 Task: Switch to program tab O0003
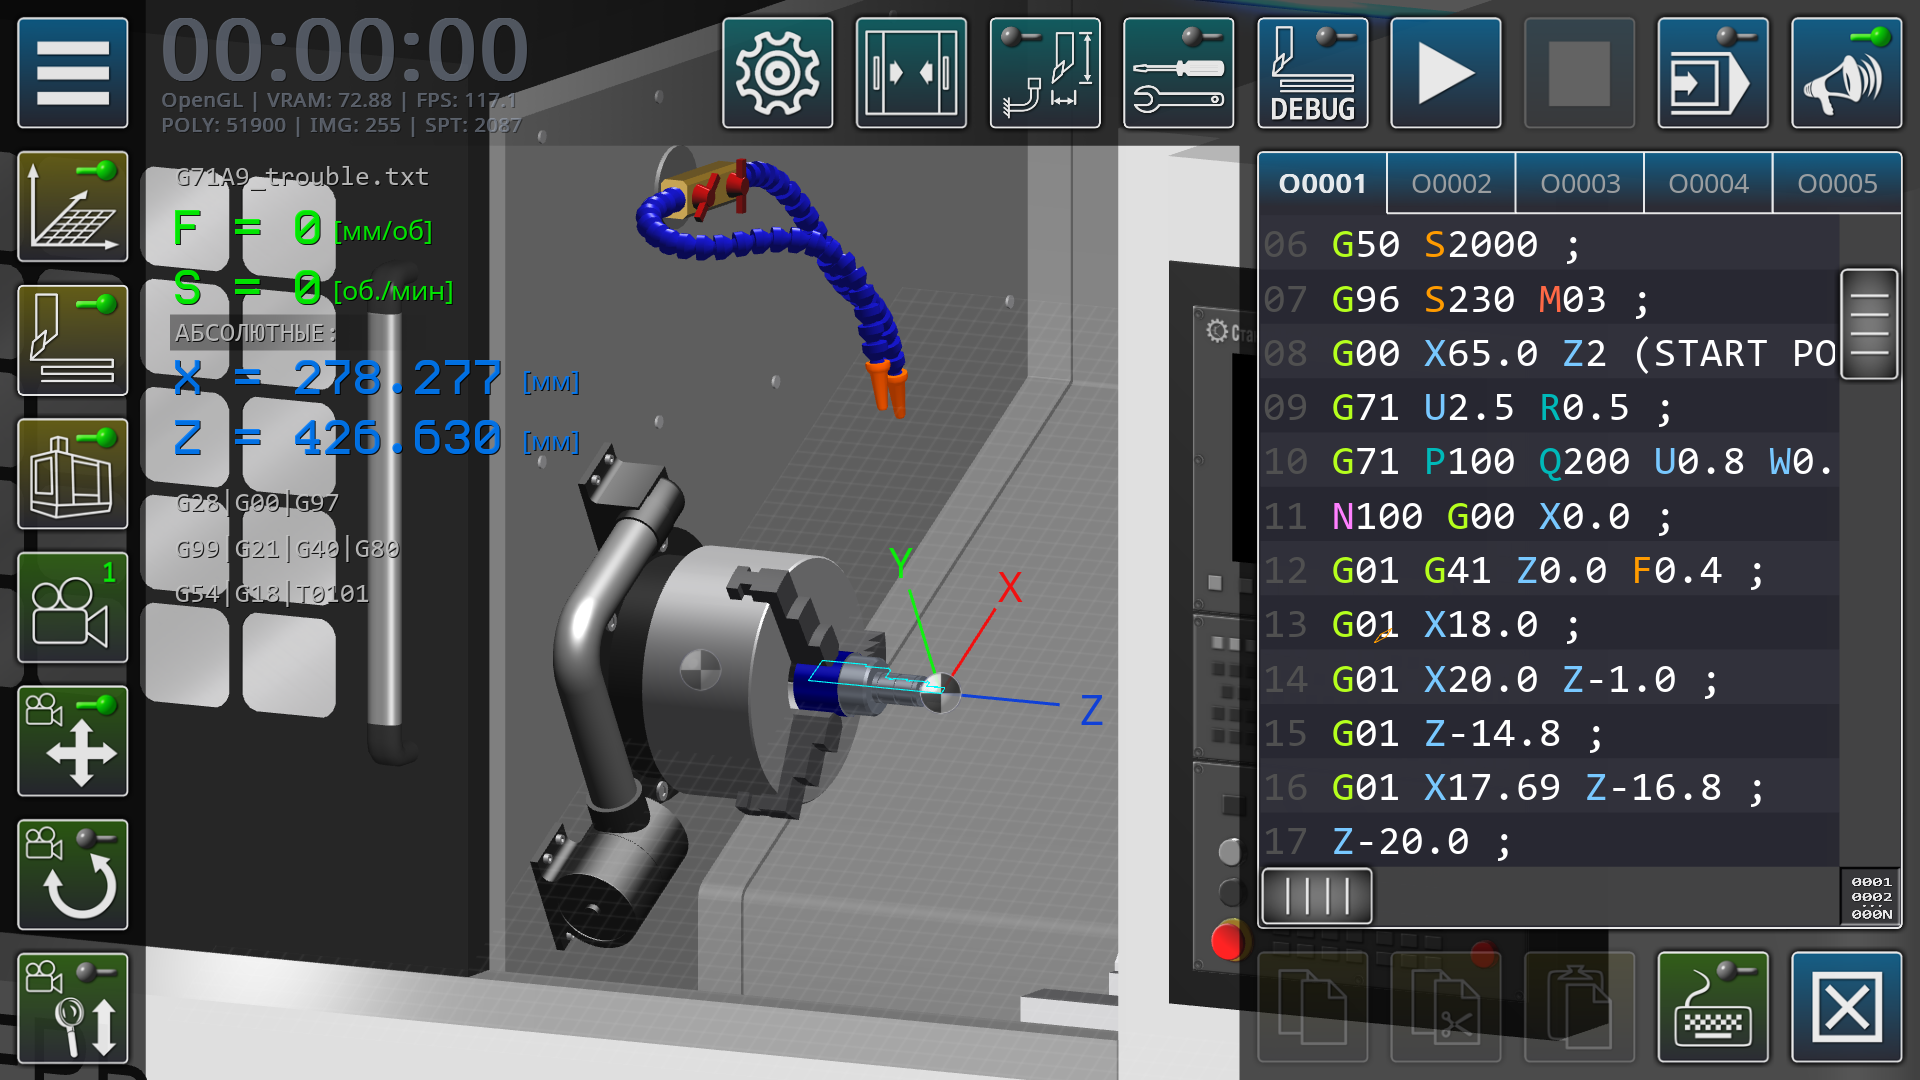point(1579,184)
